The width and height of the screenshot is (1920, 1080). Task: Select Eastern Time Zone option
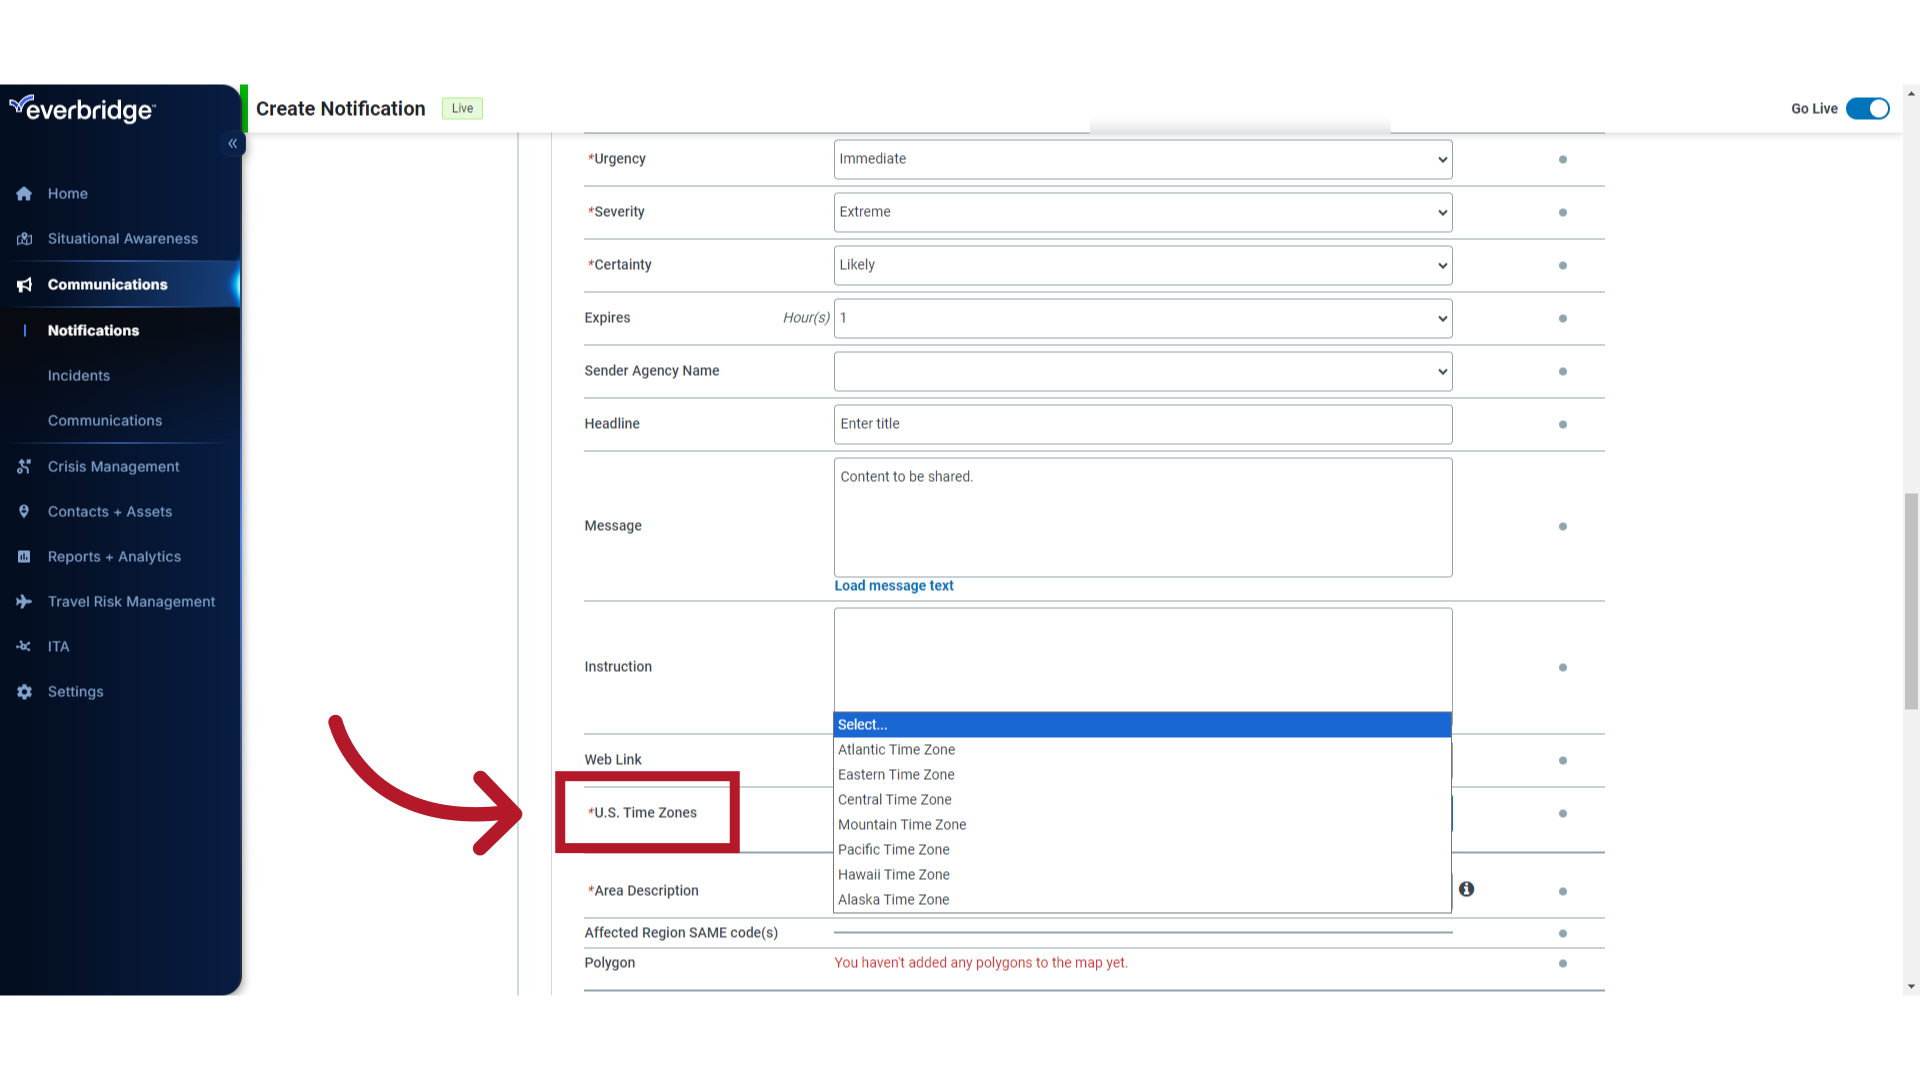click(x=1142, y=775)
